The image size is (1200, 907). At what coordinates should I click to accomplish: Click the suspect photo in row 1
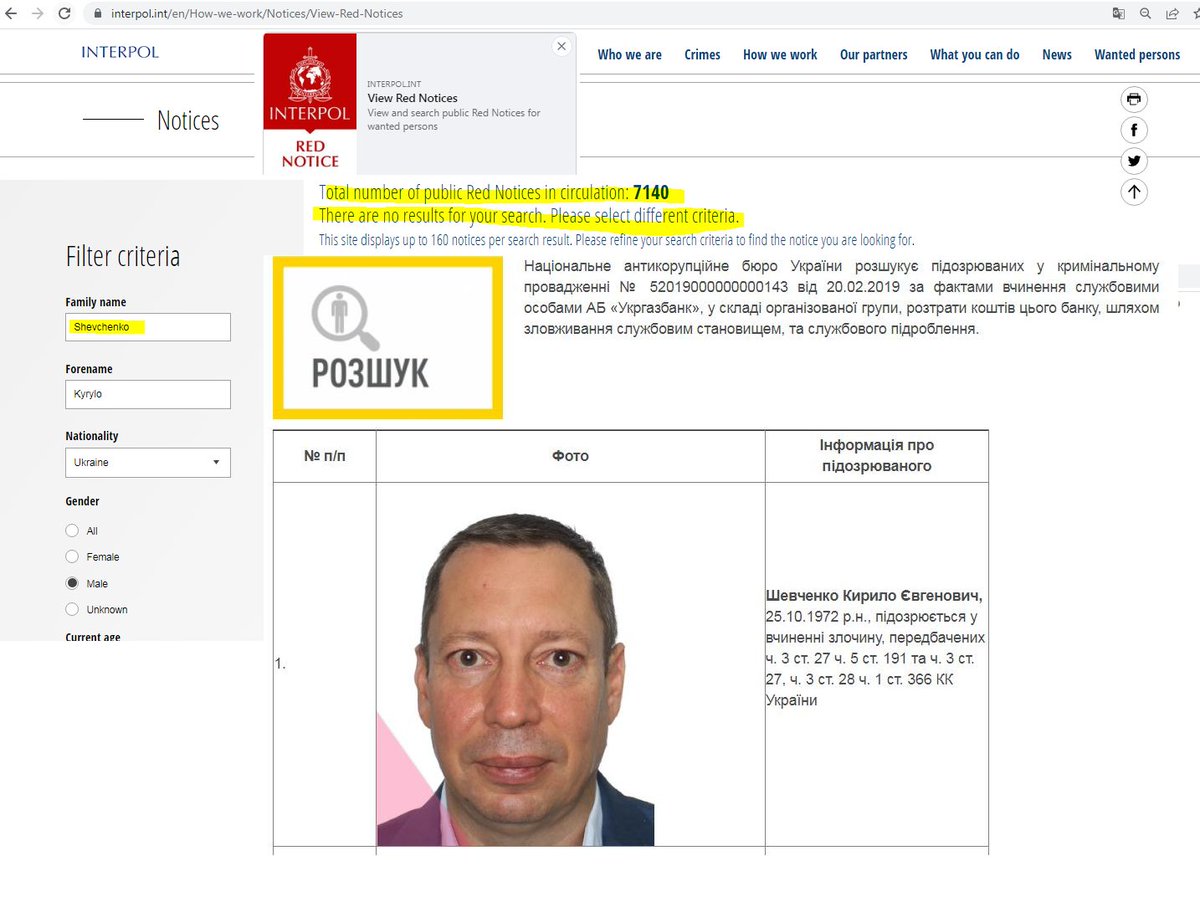click(515, 680)
